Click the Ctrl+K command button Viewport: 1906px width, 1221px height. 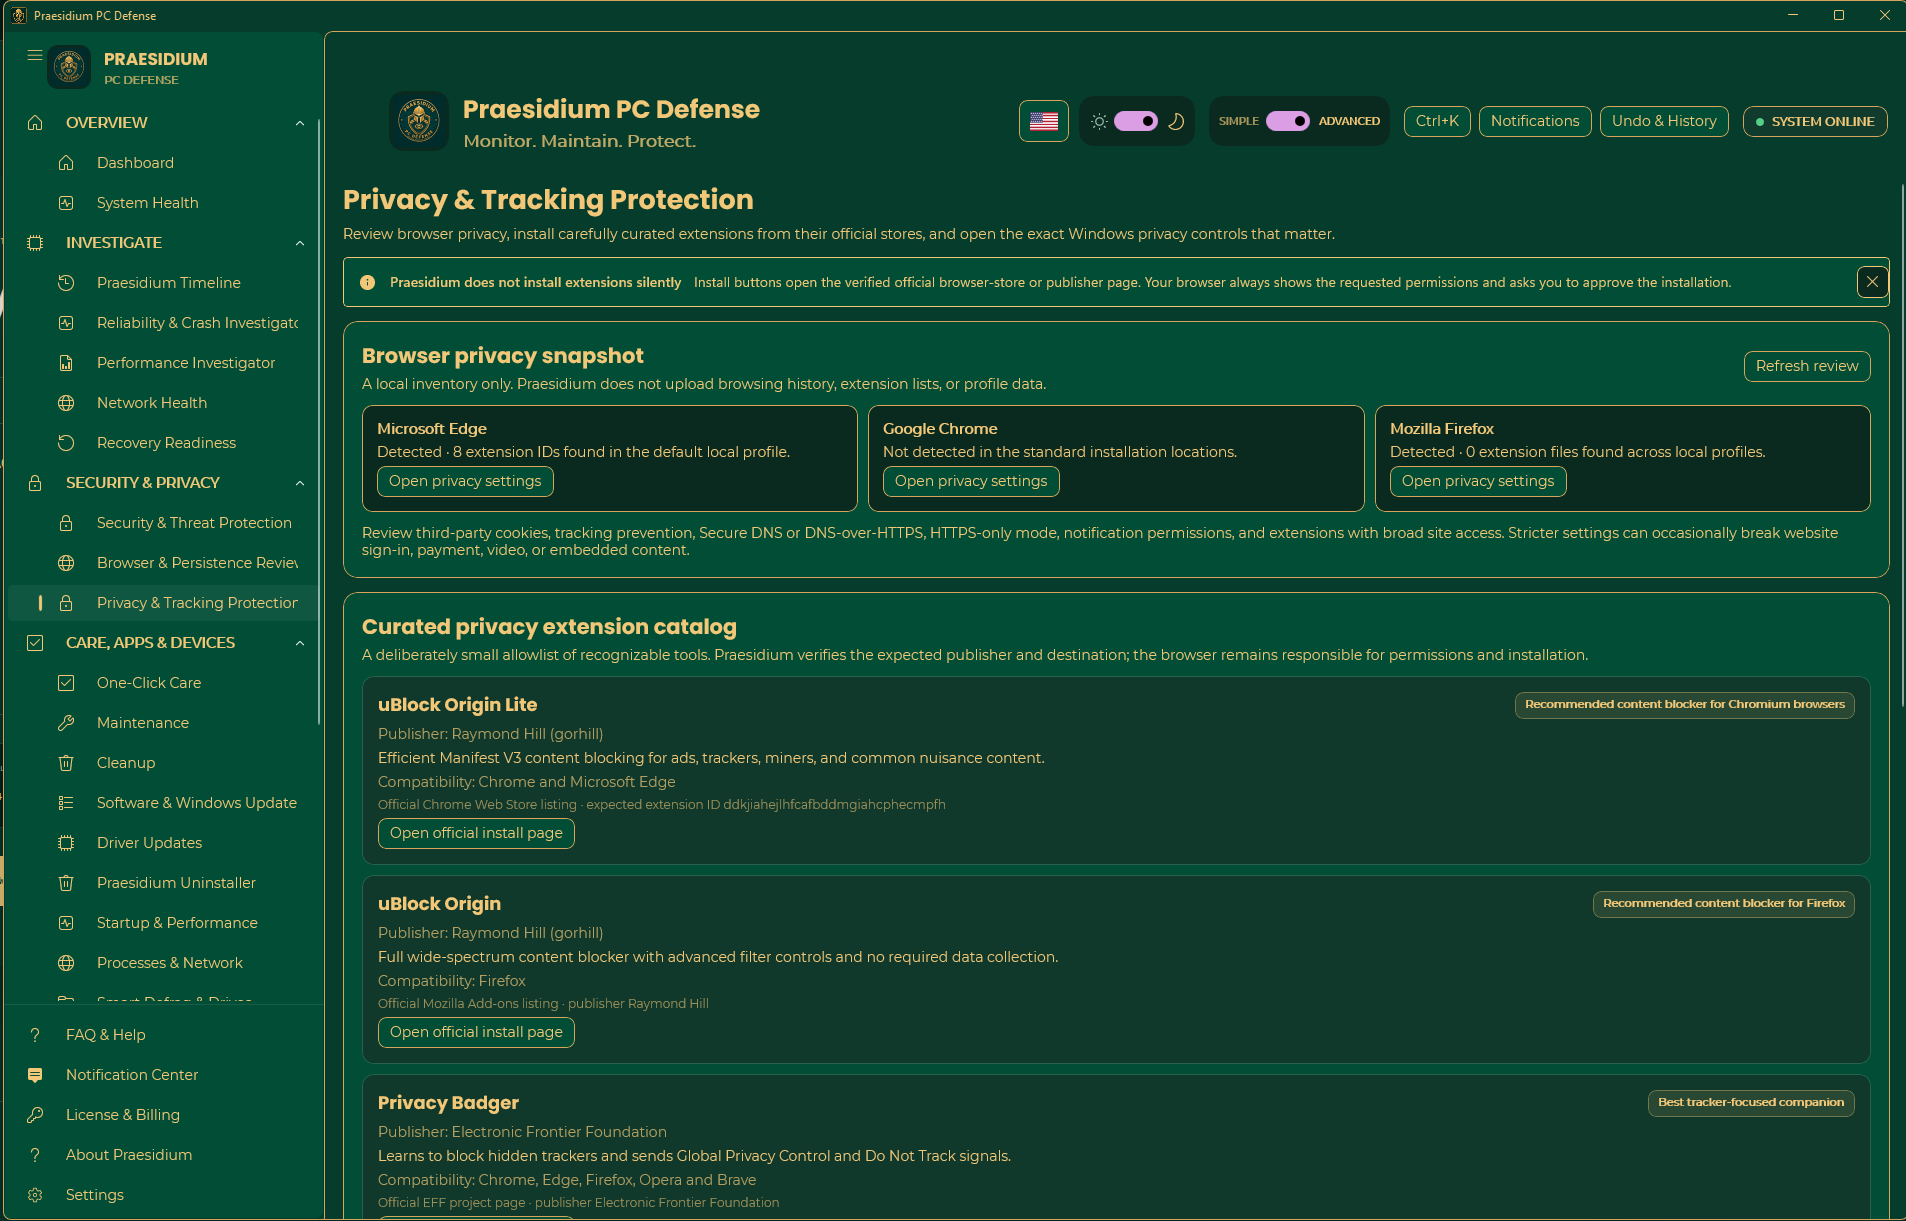coord(1437,121)
